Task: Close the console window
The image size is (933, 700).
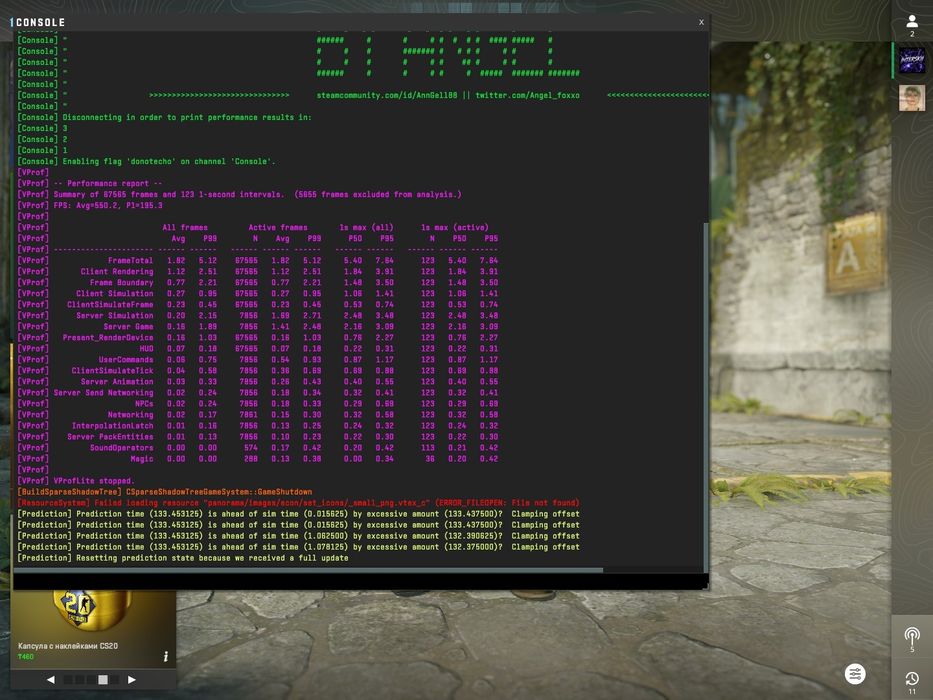Action: (x=702, y=22)
